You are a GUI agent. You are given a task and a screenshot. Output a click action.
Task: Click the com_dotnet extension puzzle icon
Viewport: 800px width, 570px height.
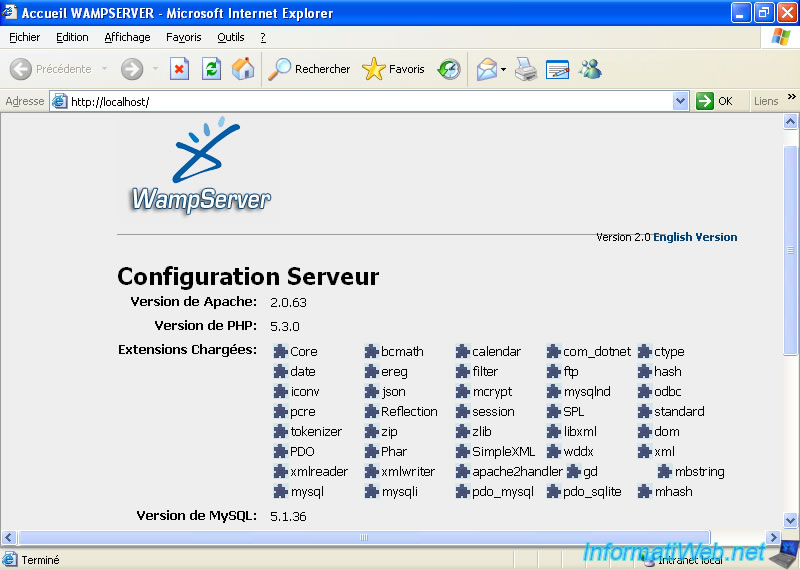[554, 351]
